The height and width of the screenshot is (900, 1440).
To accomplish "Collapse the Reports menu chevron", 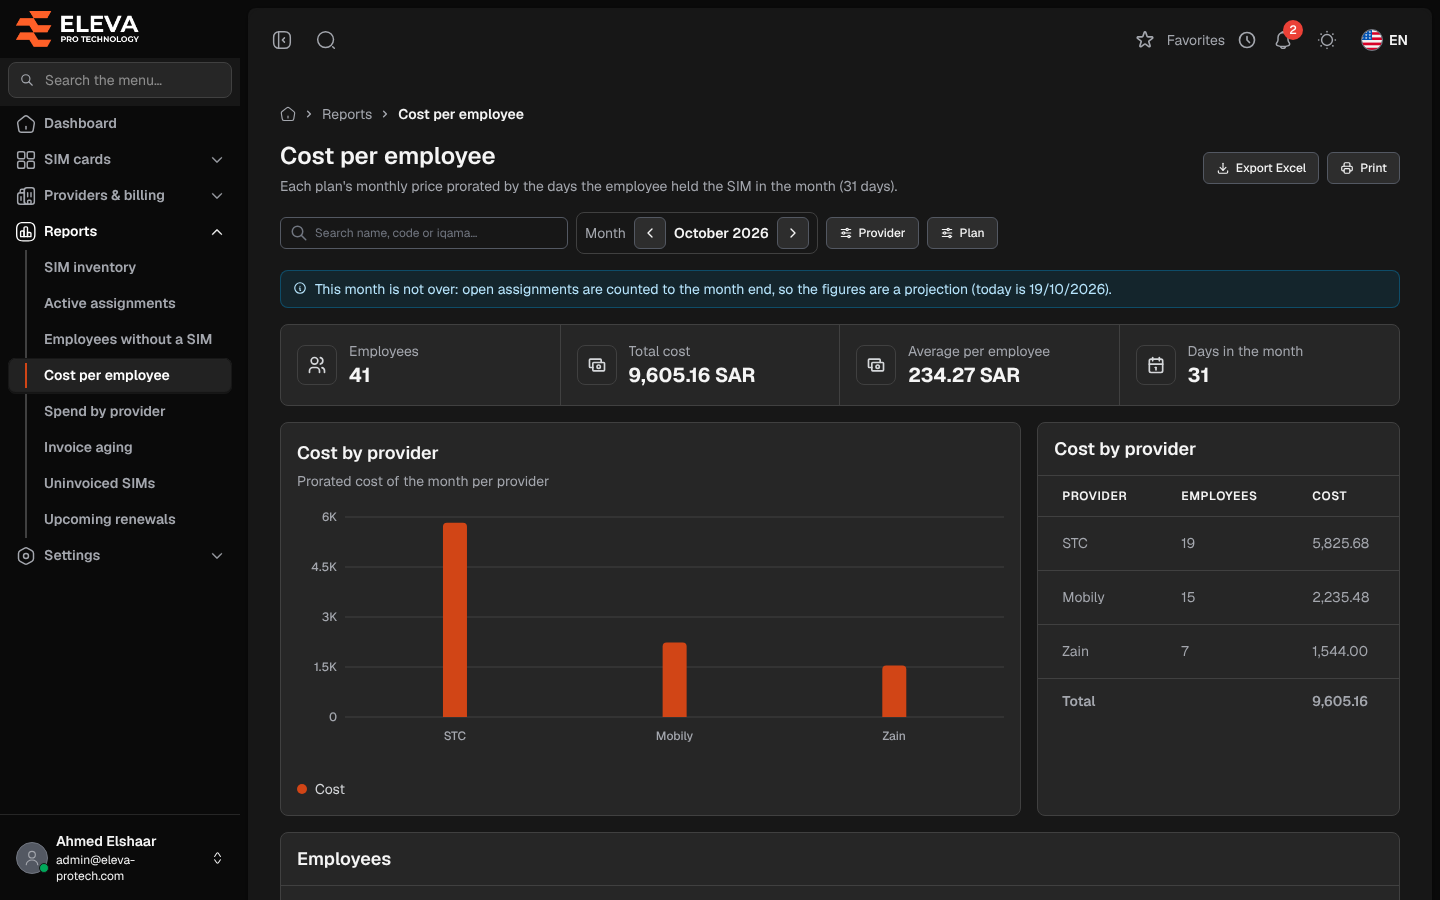I will pos(217,231).
